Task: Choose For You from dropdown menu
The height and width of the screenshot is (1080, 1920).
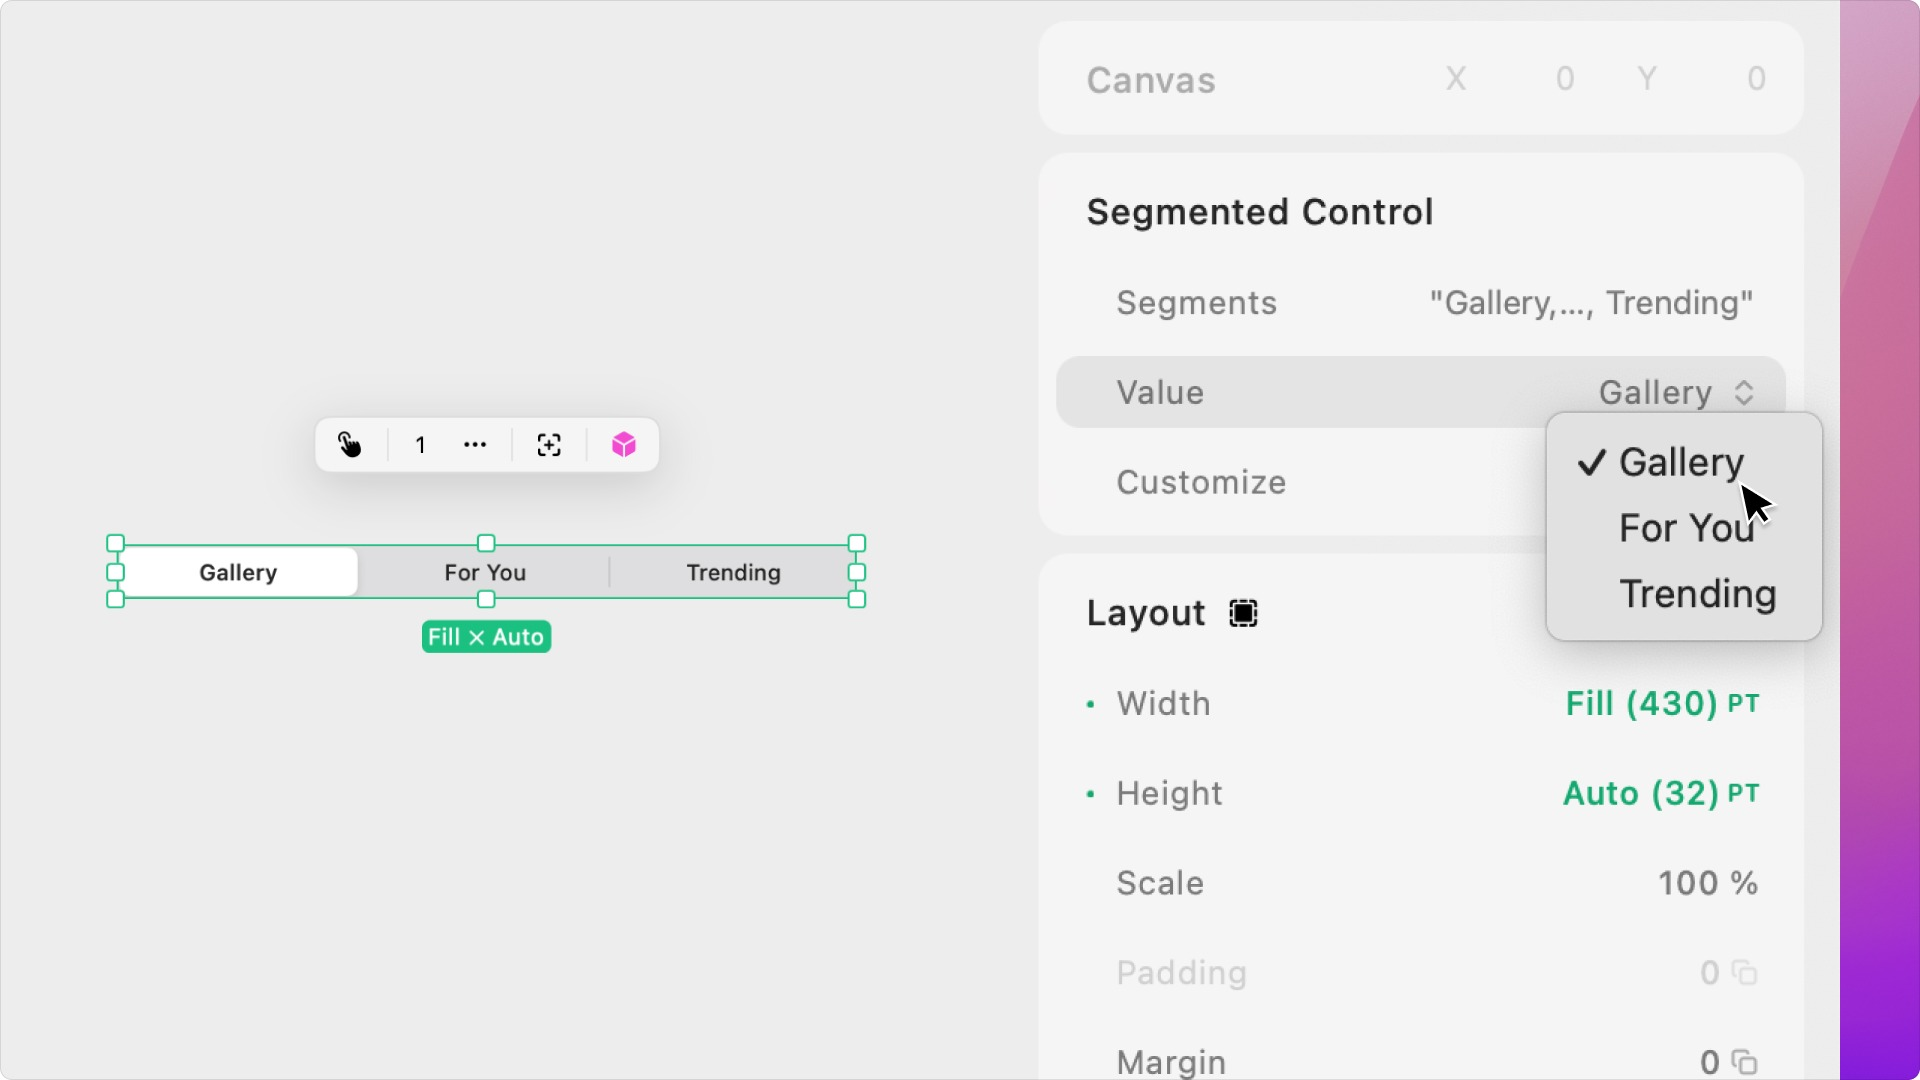Action: [x=1686, y=528]
